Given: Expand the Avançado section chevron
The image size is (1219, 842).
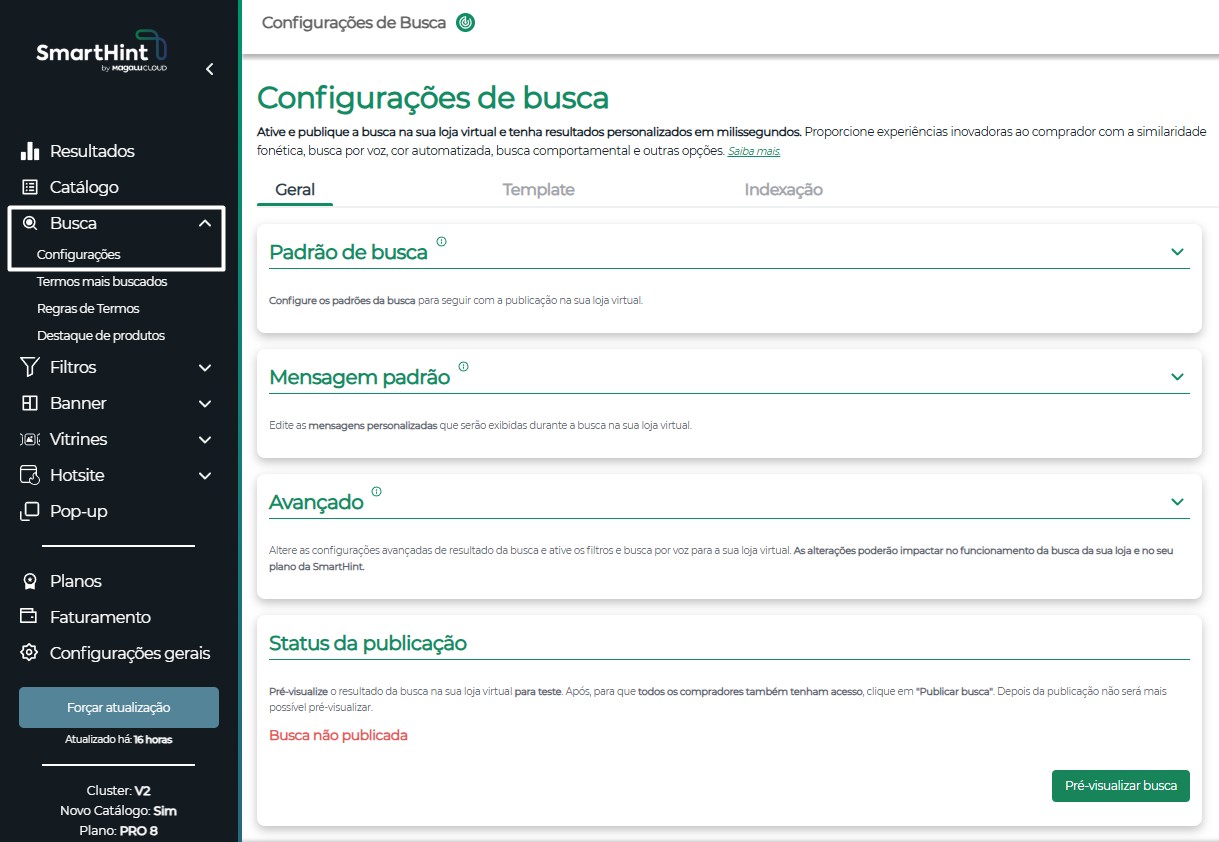Looking at the screenshot, I should (x=1177, y=502).
